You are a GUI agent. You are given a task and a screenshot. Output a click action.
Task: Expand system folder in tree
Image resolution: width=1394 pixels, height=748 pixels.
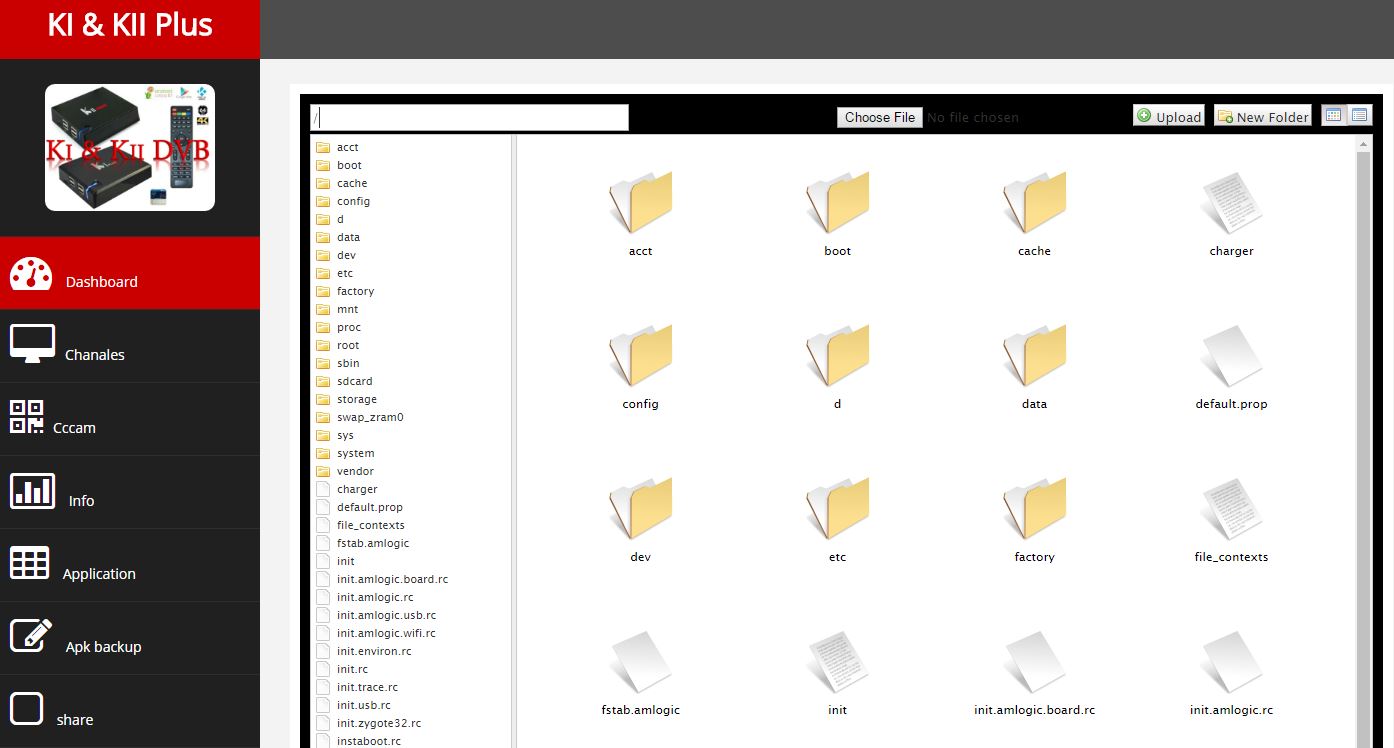pos(355,453)
